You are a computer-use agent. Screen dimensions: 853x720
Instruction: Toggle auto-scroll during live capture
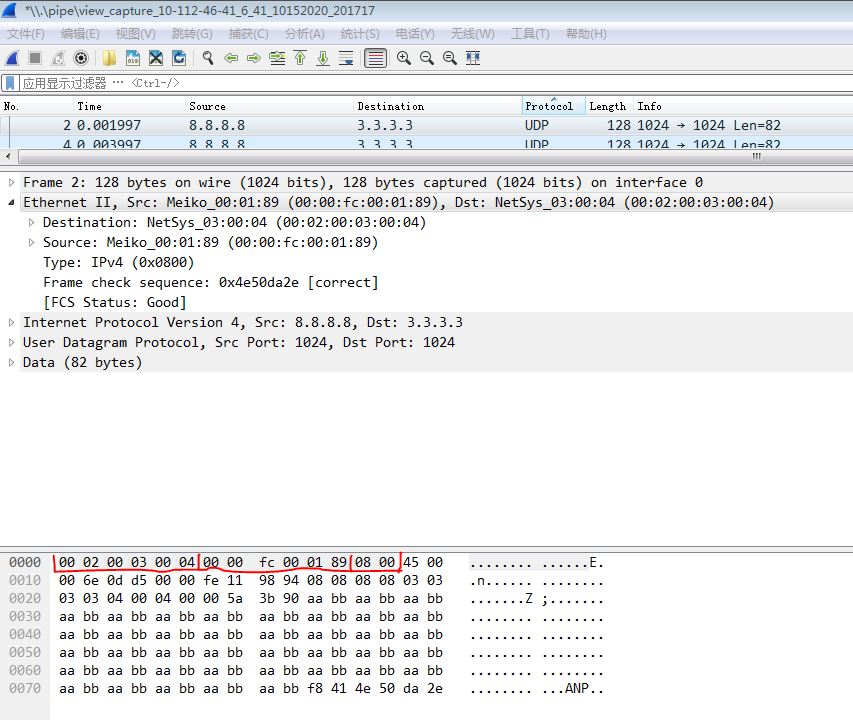pos(345,58)
